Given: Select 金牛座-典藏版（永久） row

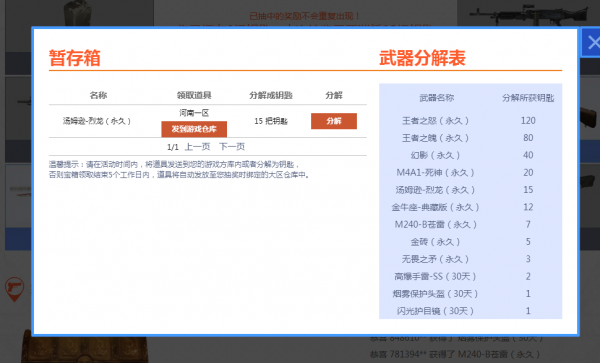Looking at the screenshot, I should [470, 207].
